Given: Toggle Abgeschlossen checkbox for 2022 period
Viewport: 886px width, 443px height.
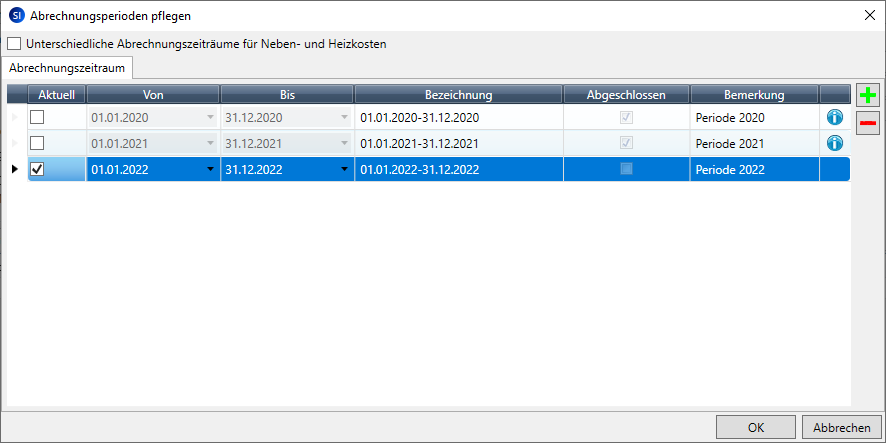Looking at the screenshot, I should tap(626, 169).
